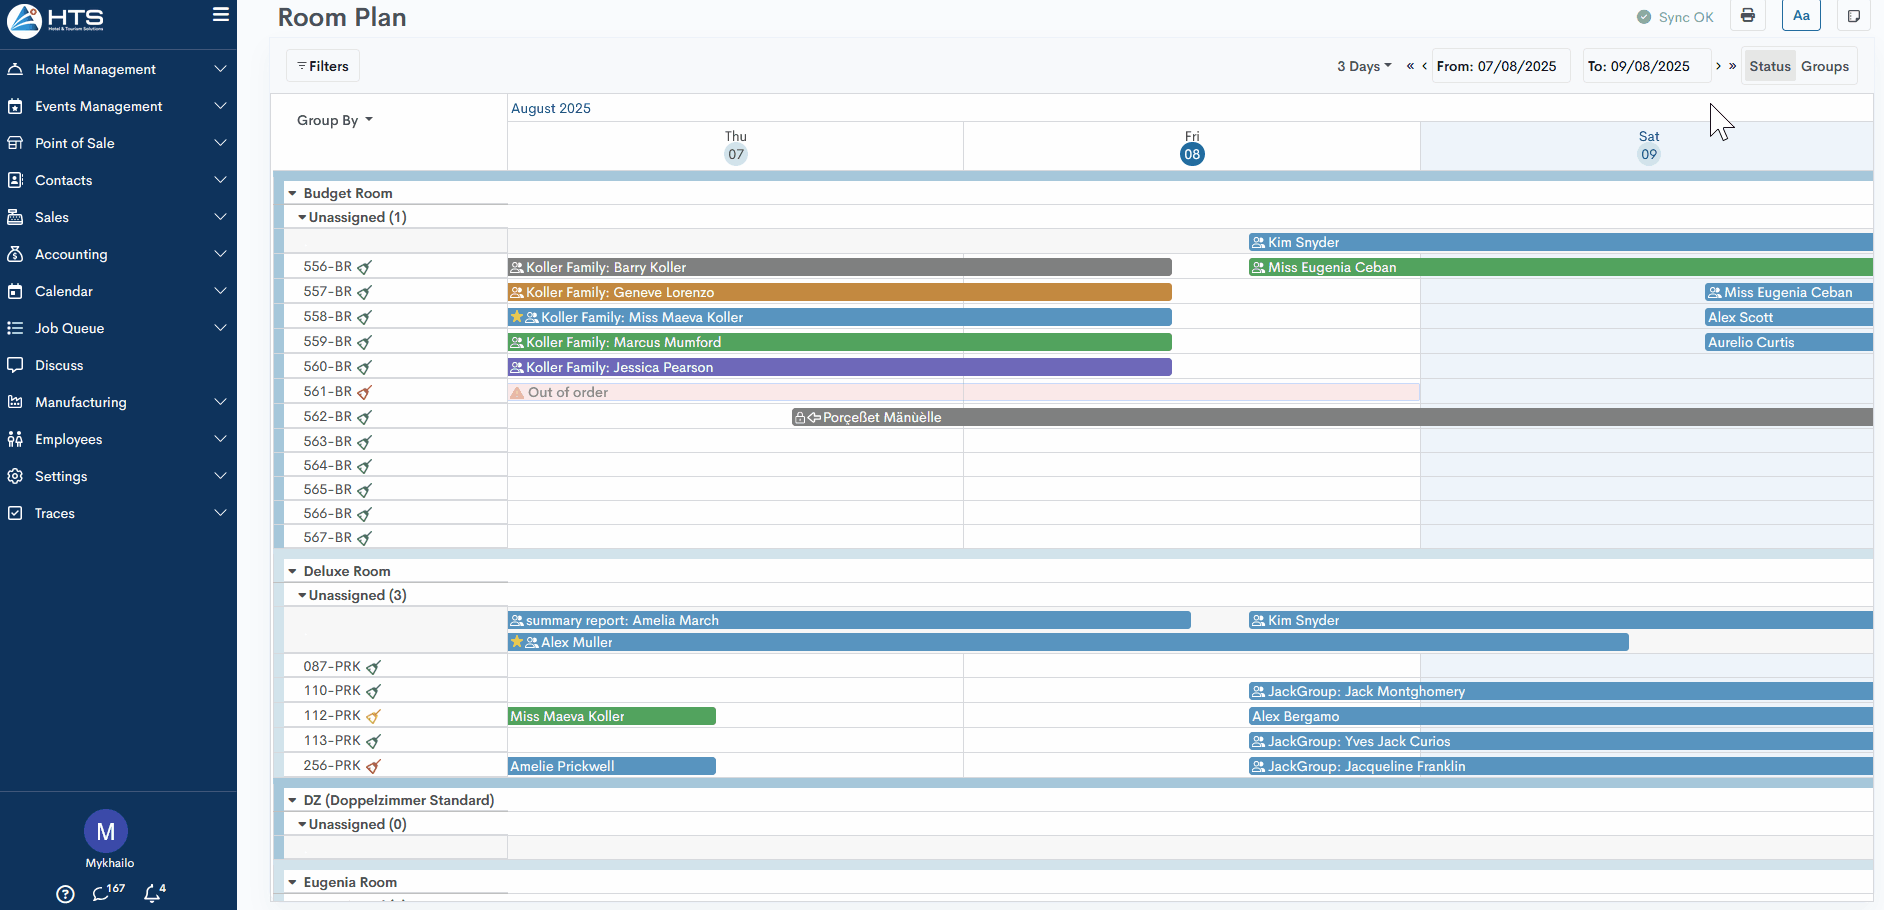Viewport: 1884px width, 910px height.
Task: Toggle the hamburger sidebar menu icon
Action: point(221,15)
